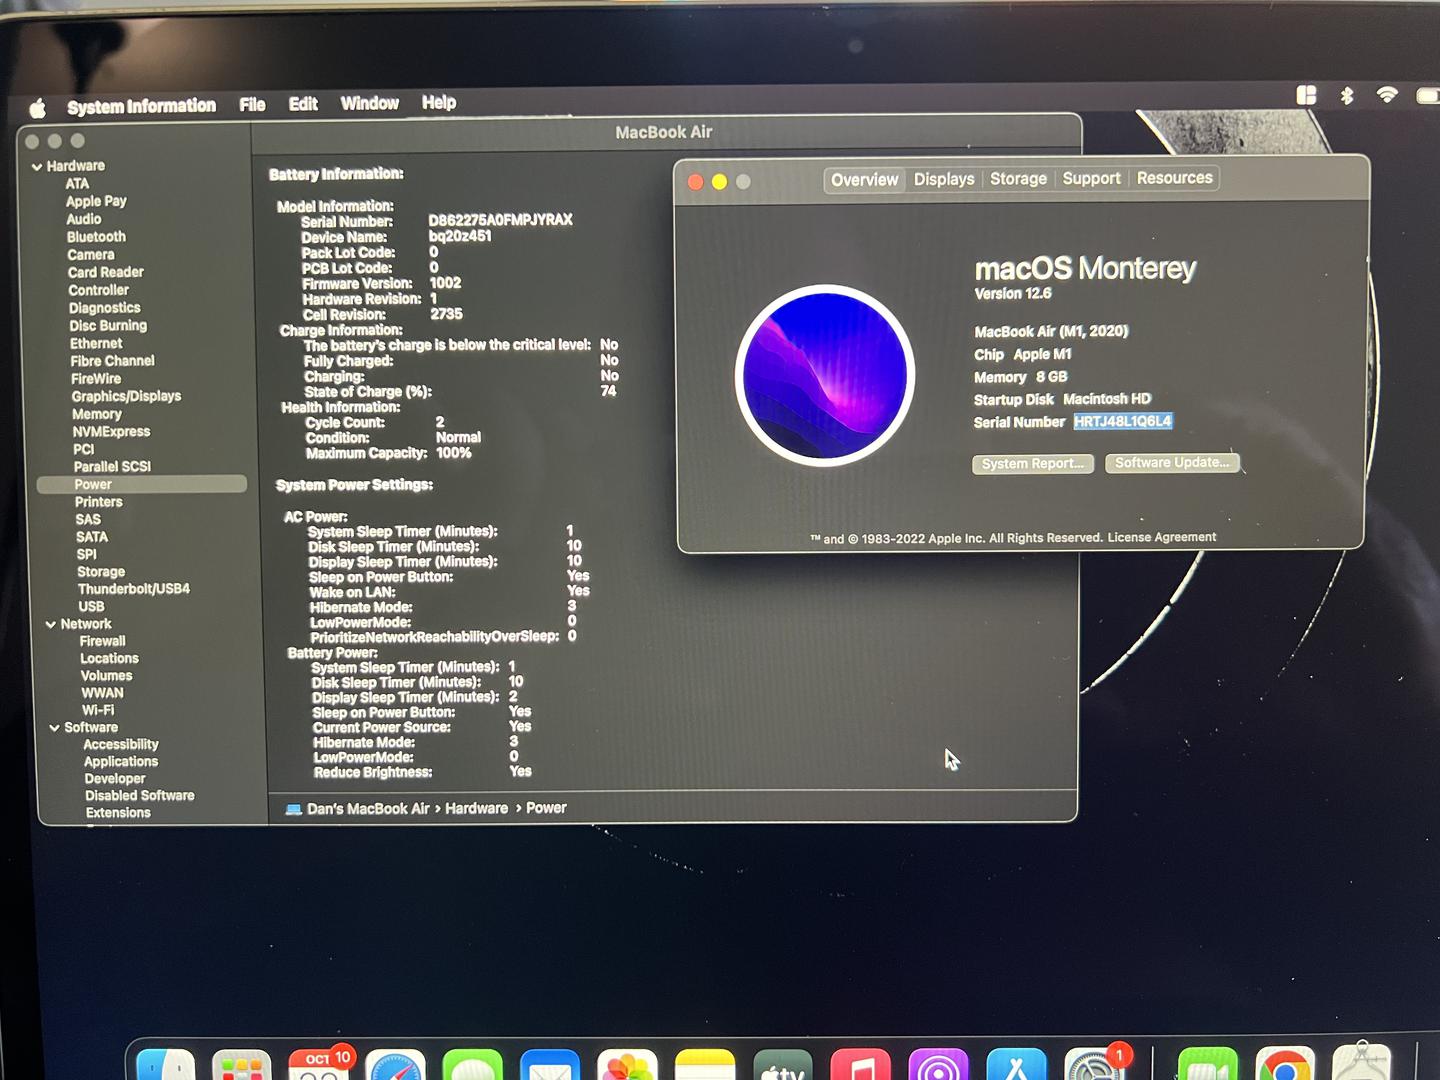Viewport: 1440px width, 1080px height.
Task: Select Apple Pay in the sidebar
Action: coord(96,201)
